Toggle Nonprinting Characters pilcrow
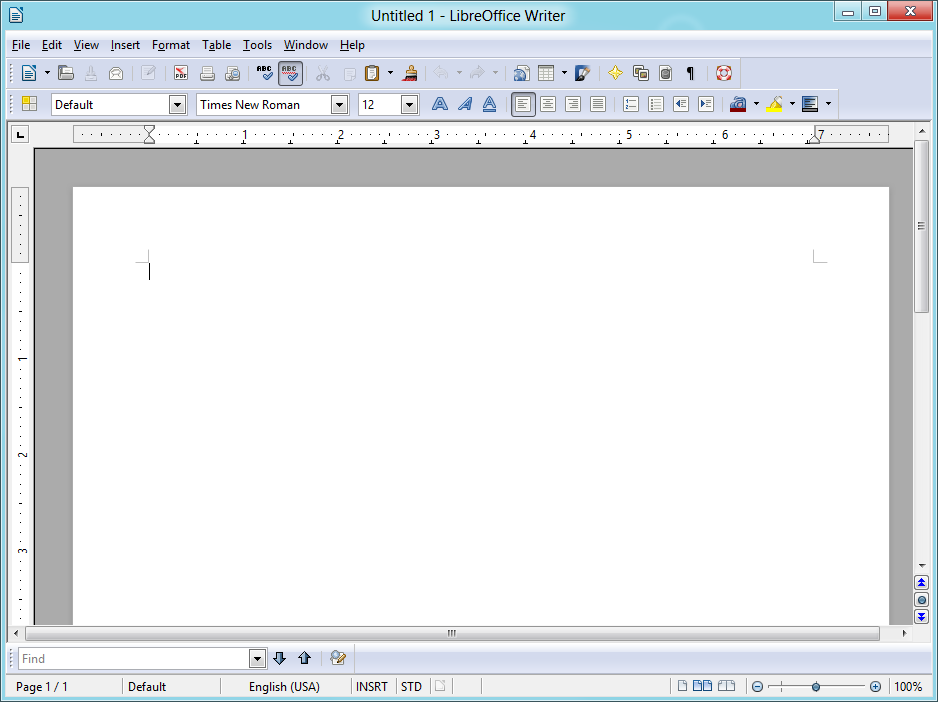 click(690, 74)
